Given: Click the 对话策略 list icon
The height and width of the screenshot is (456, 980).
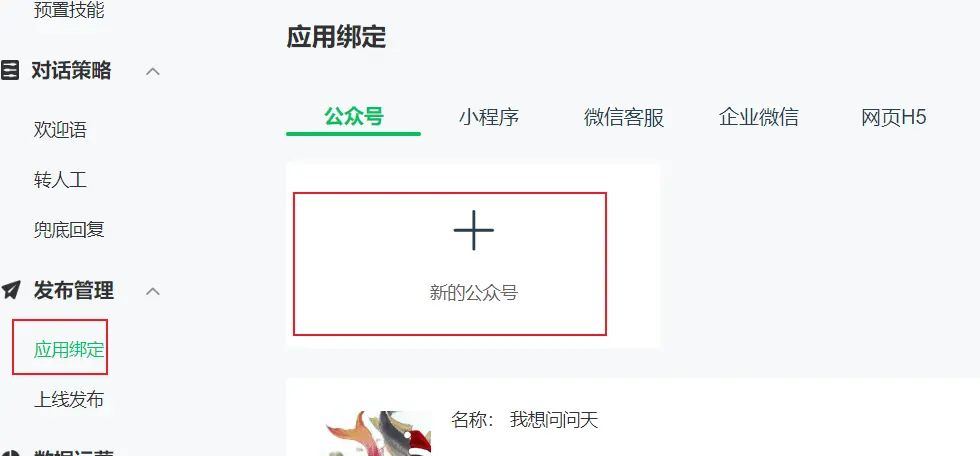Looking at the screenshot, I should [9, 71].
